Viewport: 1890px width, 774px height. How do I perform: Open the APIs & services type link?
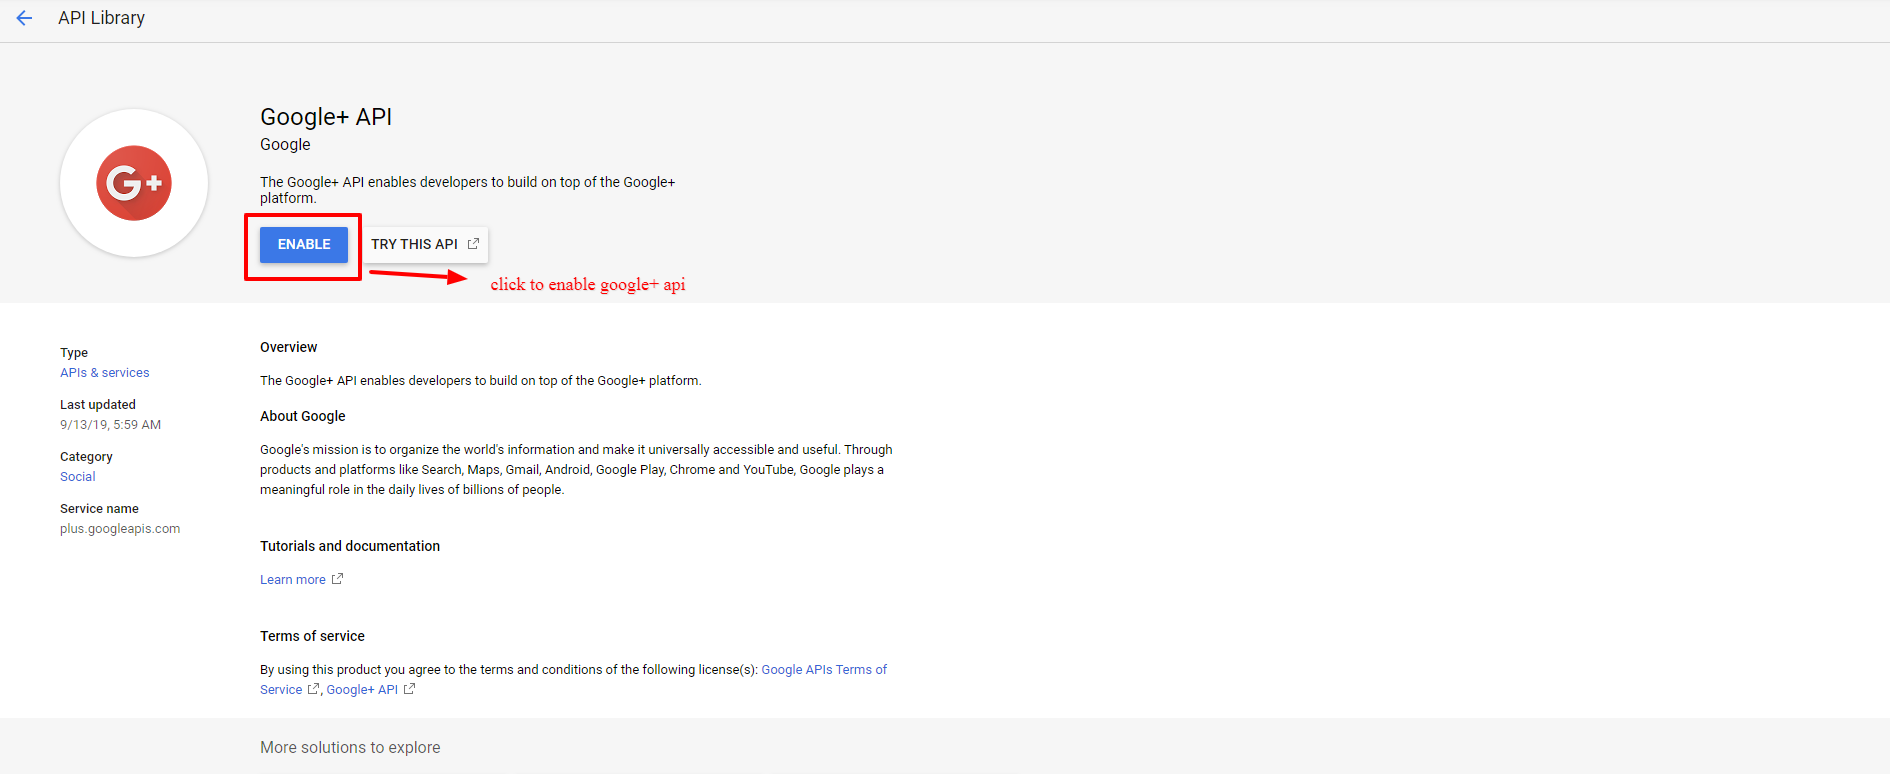pyautogui.click(x=104, y=373)
